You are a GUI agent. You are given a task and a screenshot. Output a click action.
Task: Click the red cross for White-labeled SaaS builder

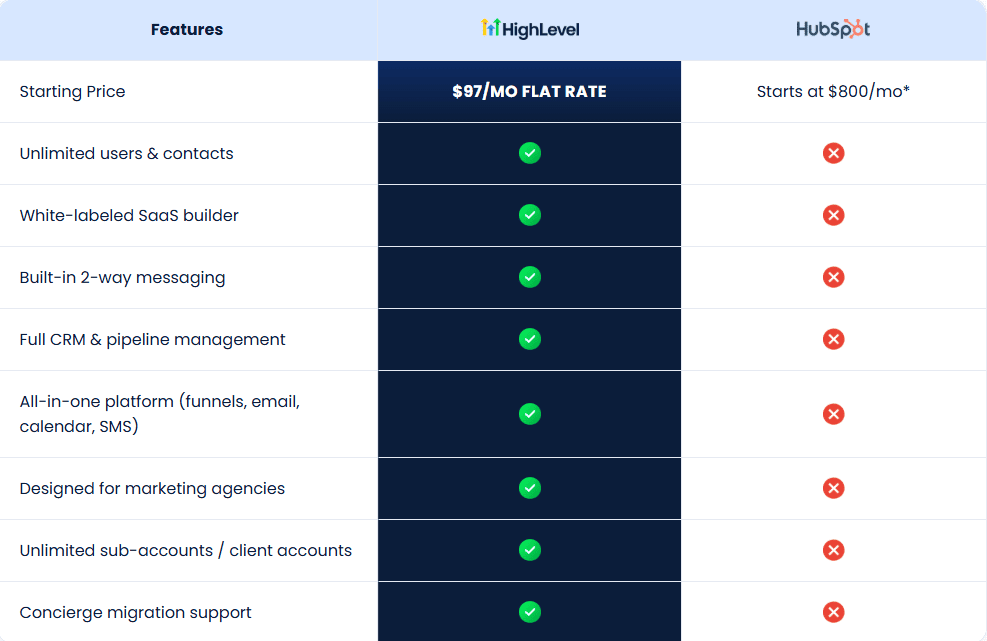coord(833,215)
